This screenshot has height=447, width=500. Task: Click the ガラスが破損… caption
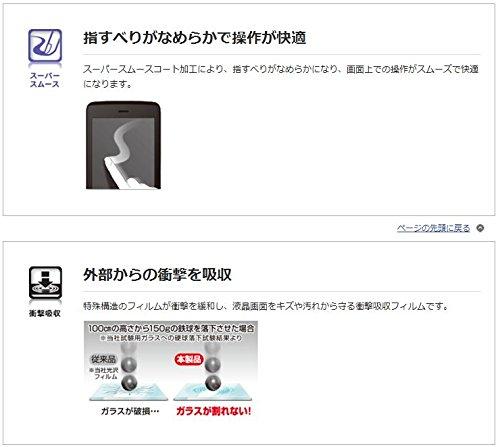click(x=130, y=411)
